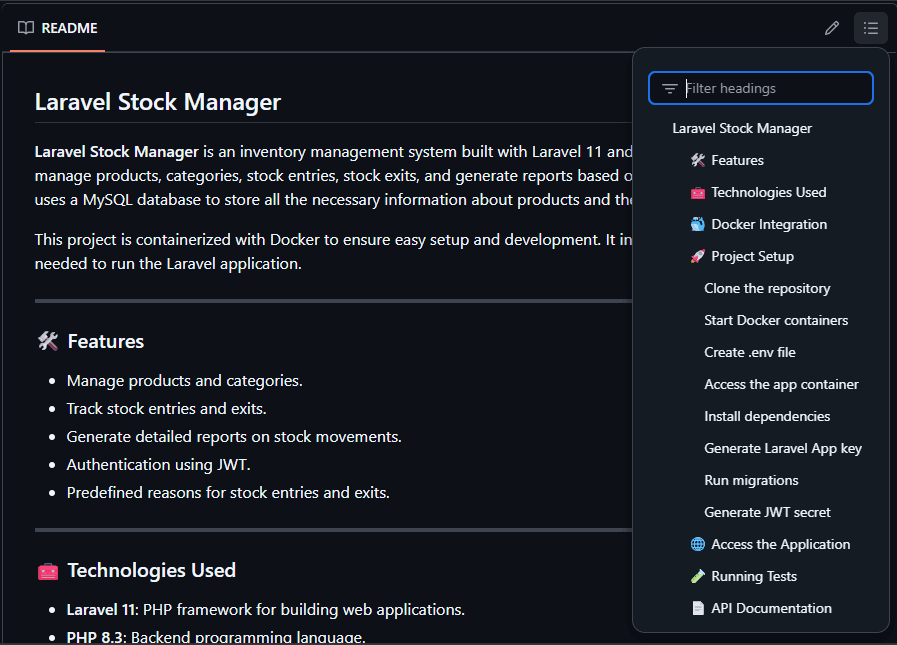Click 'Track stock entries and exits.' bullet
This screenshot has width=897, height=645.
tap(166, 409)
